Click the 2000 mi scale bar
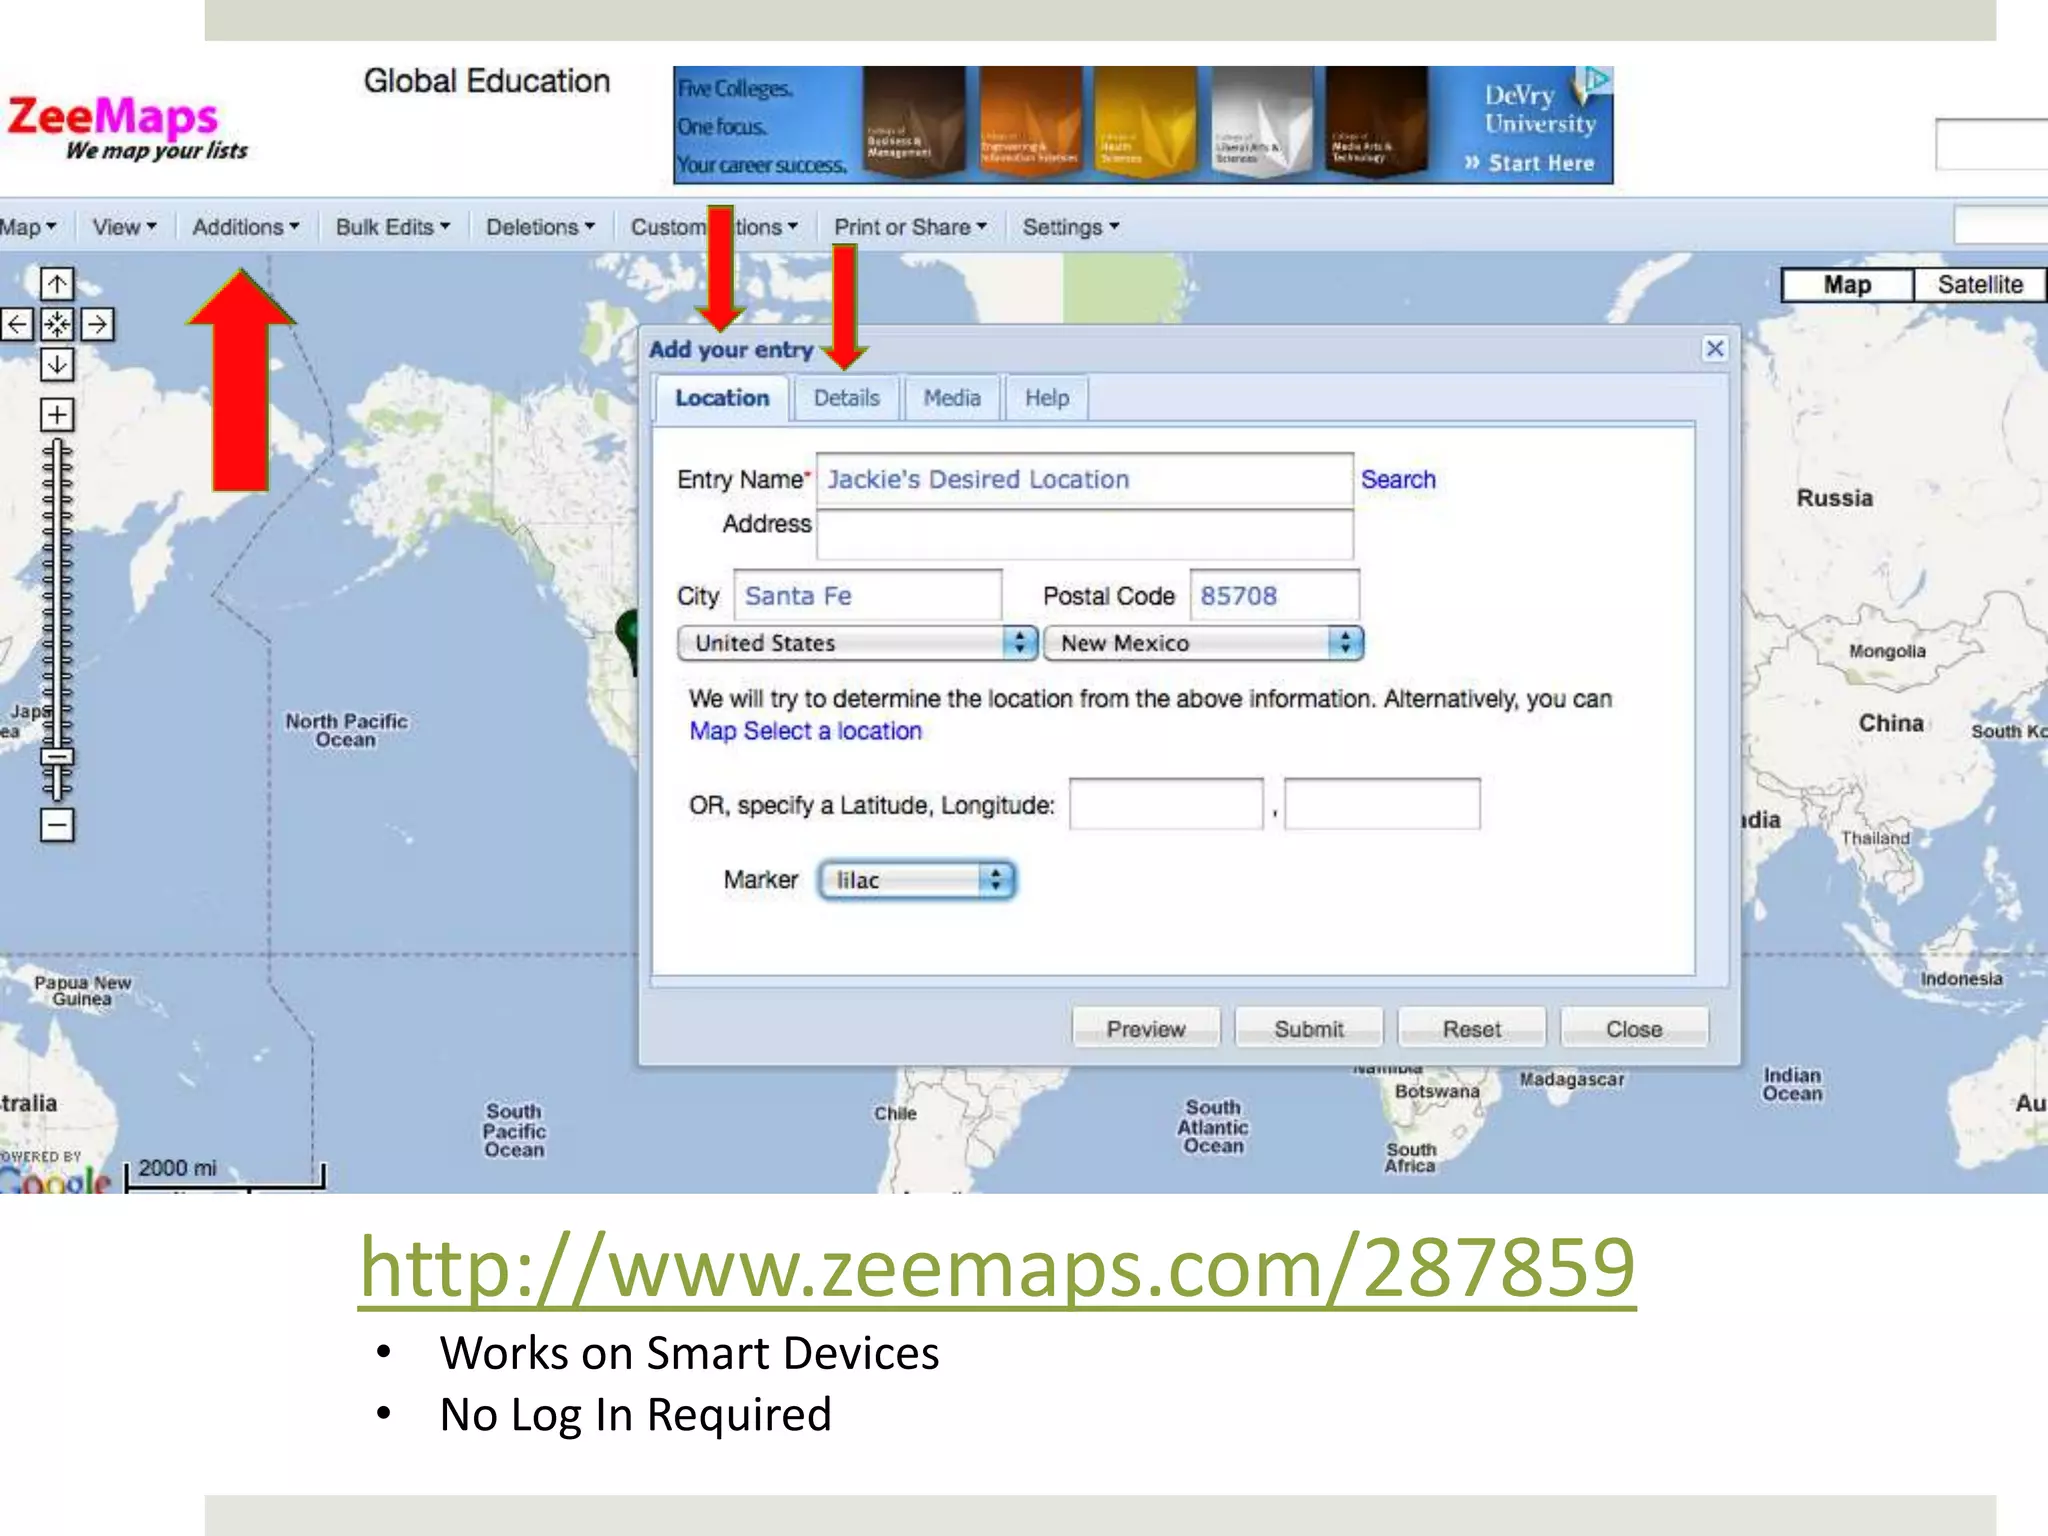Viewport: 2048px width, 1536px height. pos(226,1175)
